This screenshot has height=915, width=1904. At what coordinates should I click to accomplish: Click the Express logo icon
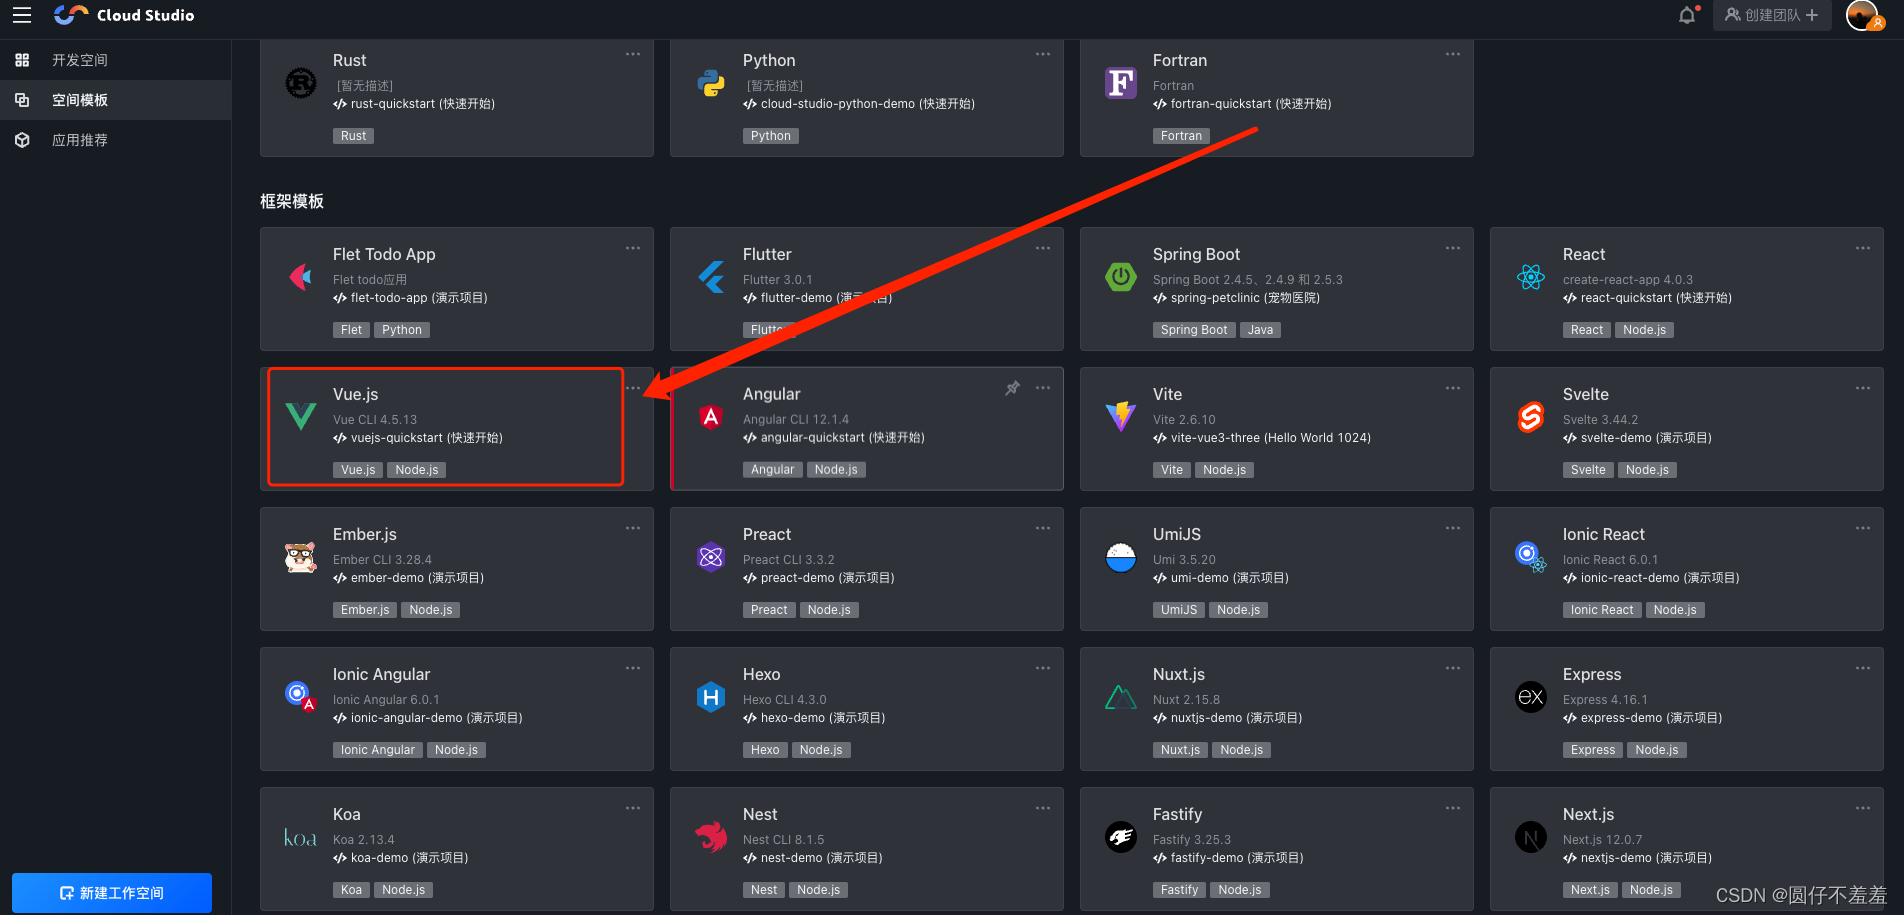click(1531, 697)
